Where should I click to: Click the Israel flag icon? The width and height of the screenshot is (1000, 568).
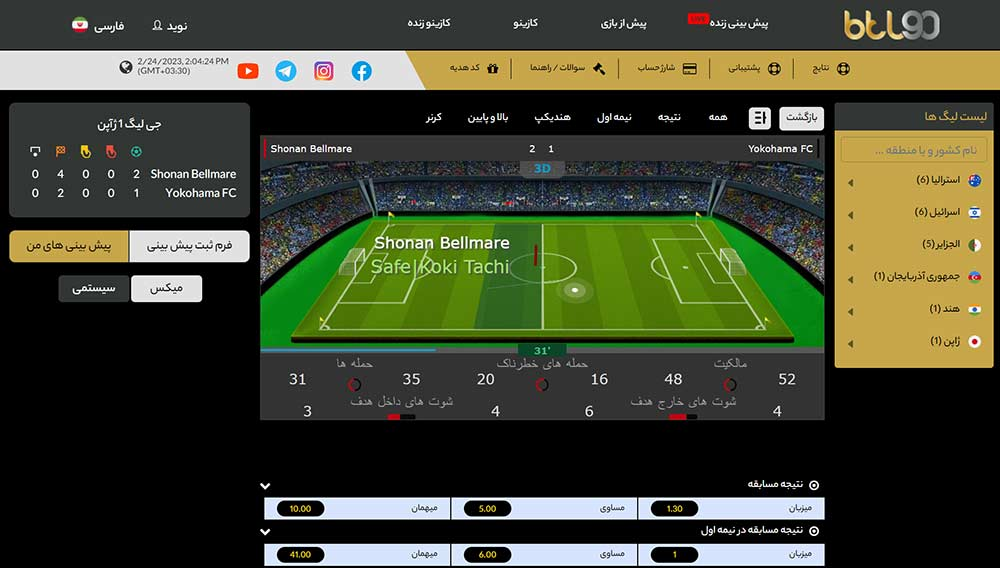pyautogui.click(x=974, y=213)
